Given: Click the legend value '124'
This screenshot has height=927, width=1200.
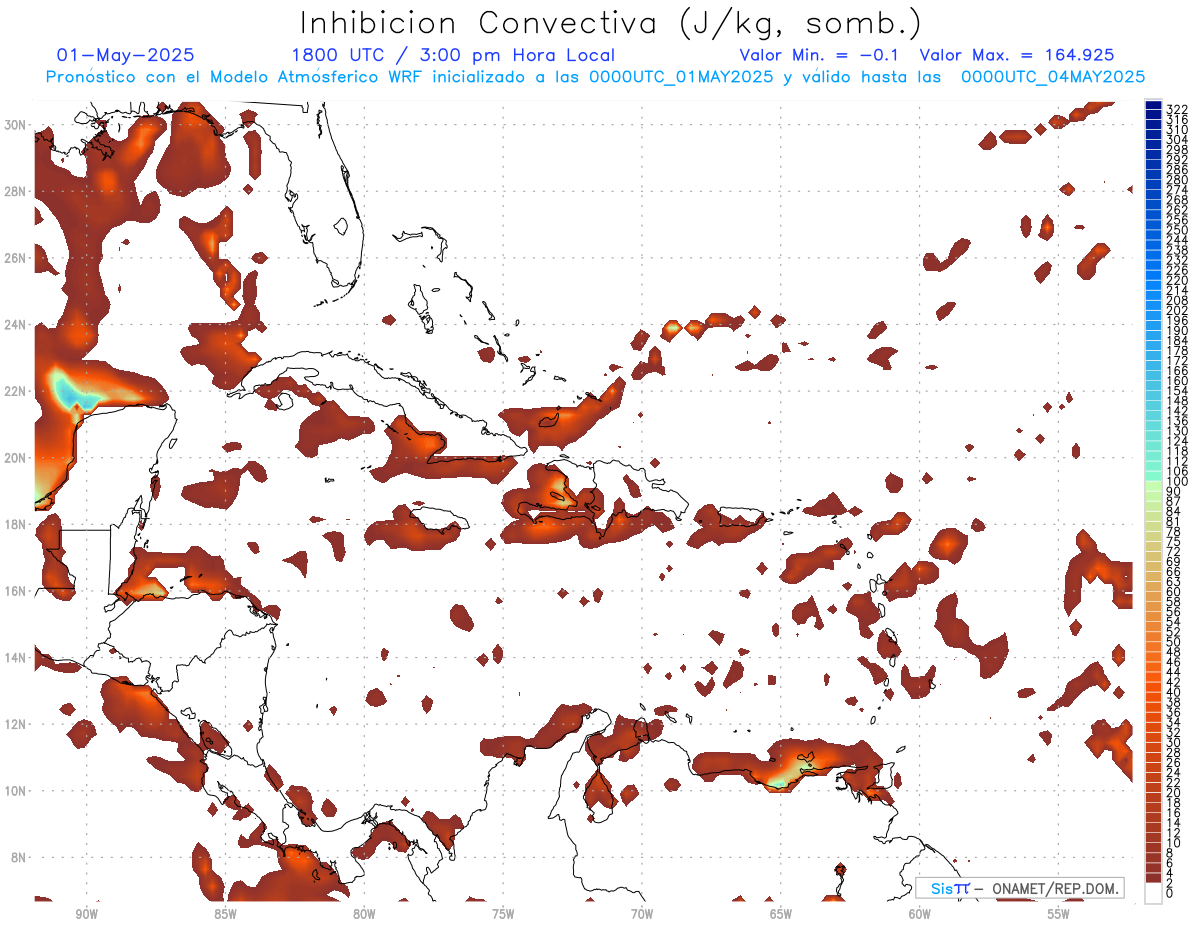Looking at the screenshot, I should pyautogui.click(x=1177, y=441).
